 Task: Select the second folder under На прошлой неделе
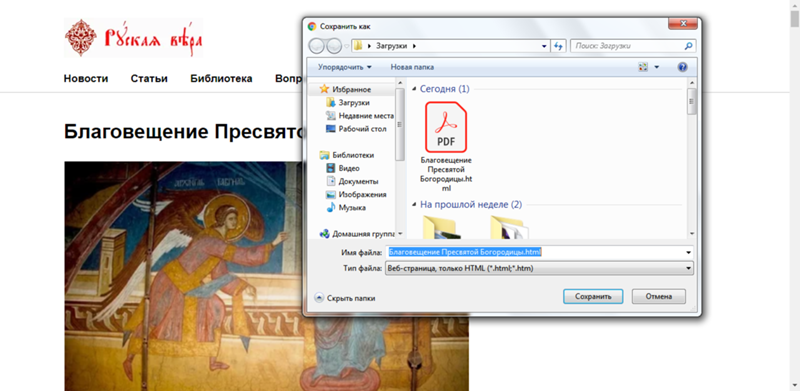pos(509,228)
